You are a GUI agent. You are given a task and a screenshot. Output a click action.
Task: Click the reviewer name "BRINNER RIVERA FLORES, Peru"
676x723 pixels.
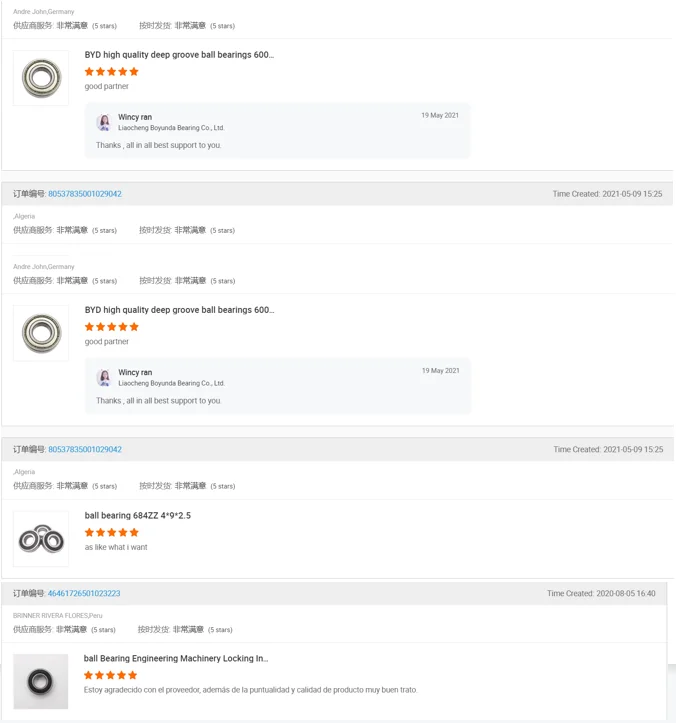point(58,616)
